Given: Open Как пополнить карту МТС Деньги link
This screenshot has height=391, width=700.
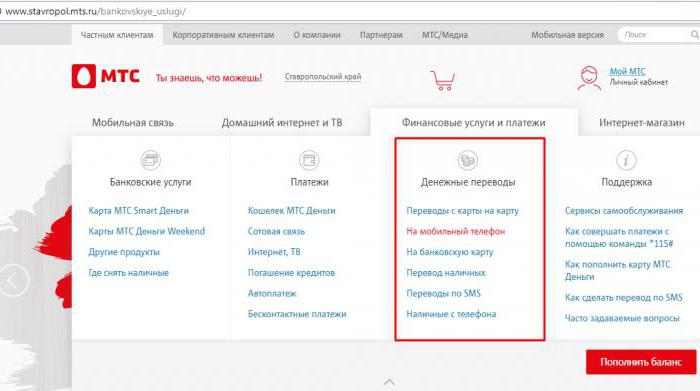Looking at the screenshot, I should coord(618,270).
